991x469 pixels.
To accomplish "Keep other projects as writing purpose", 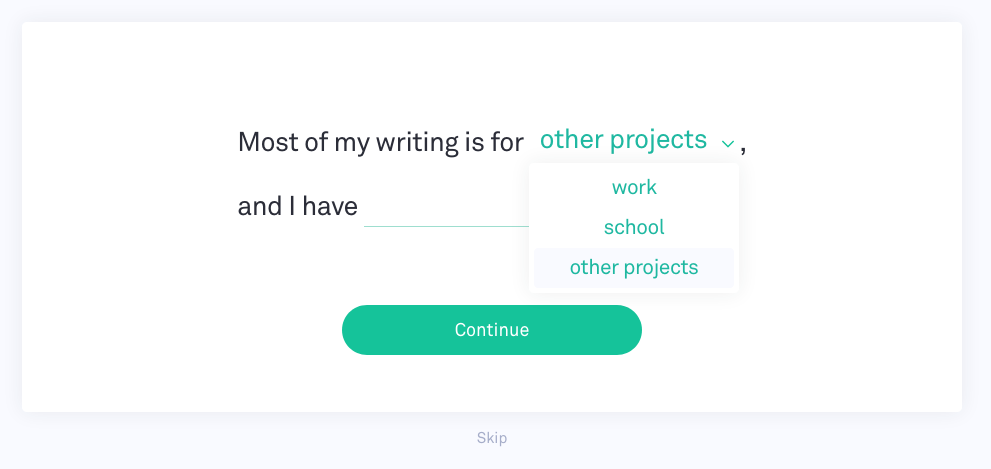I will coord(634,268).
